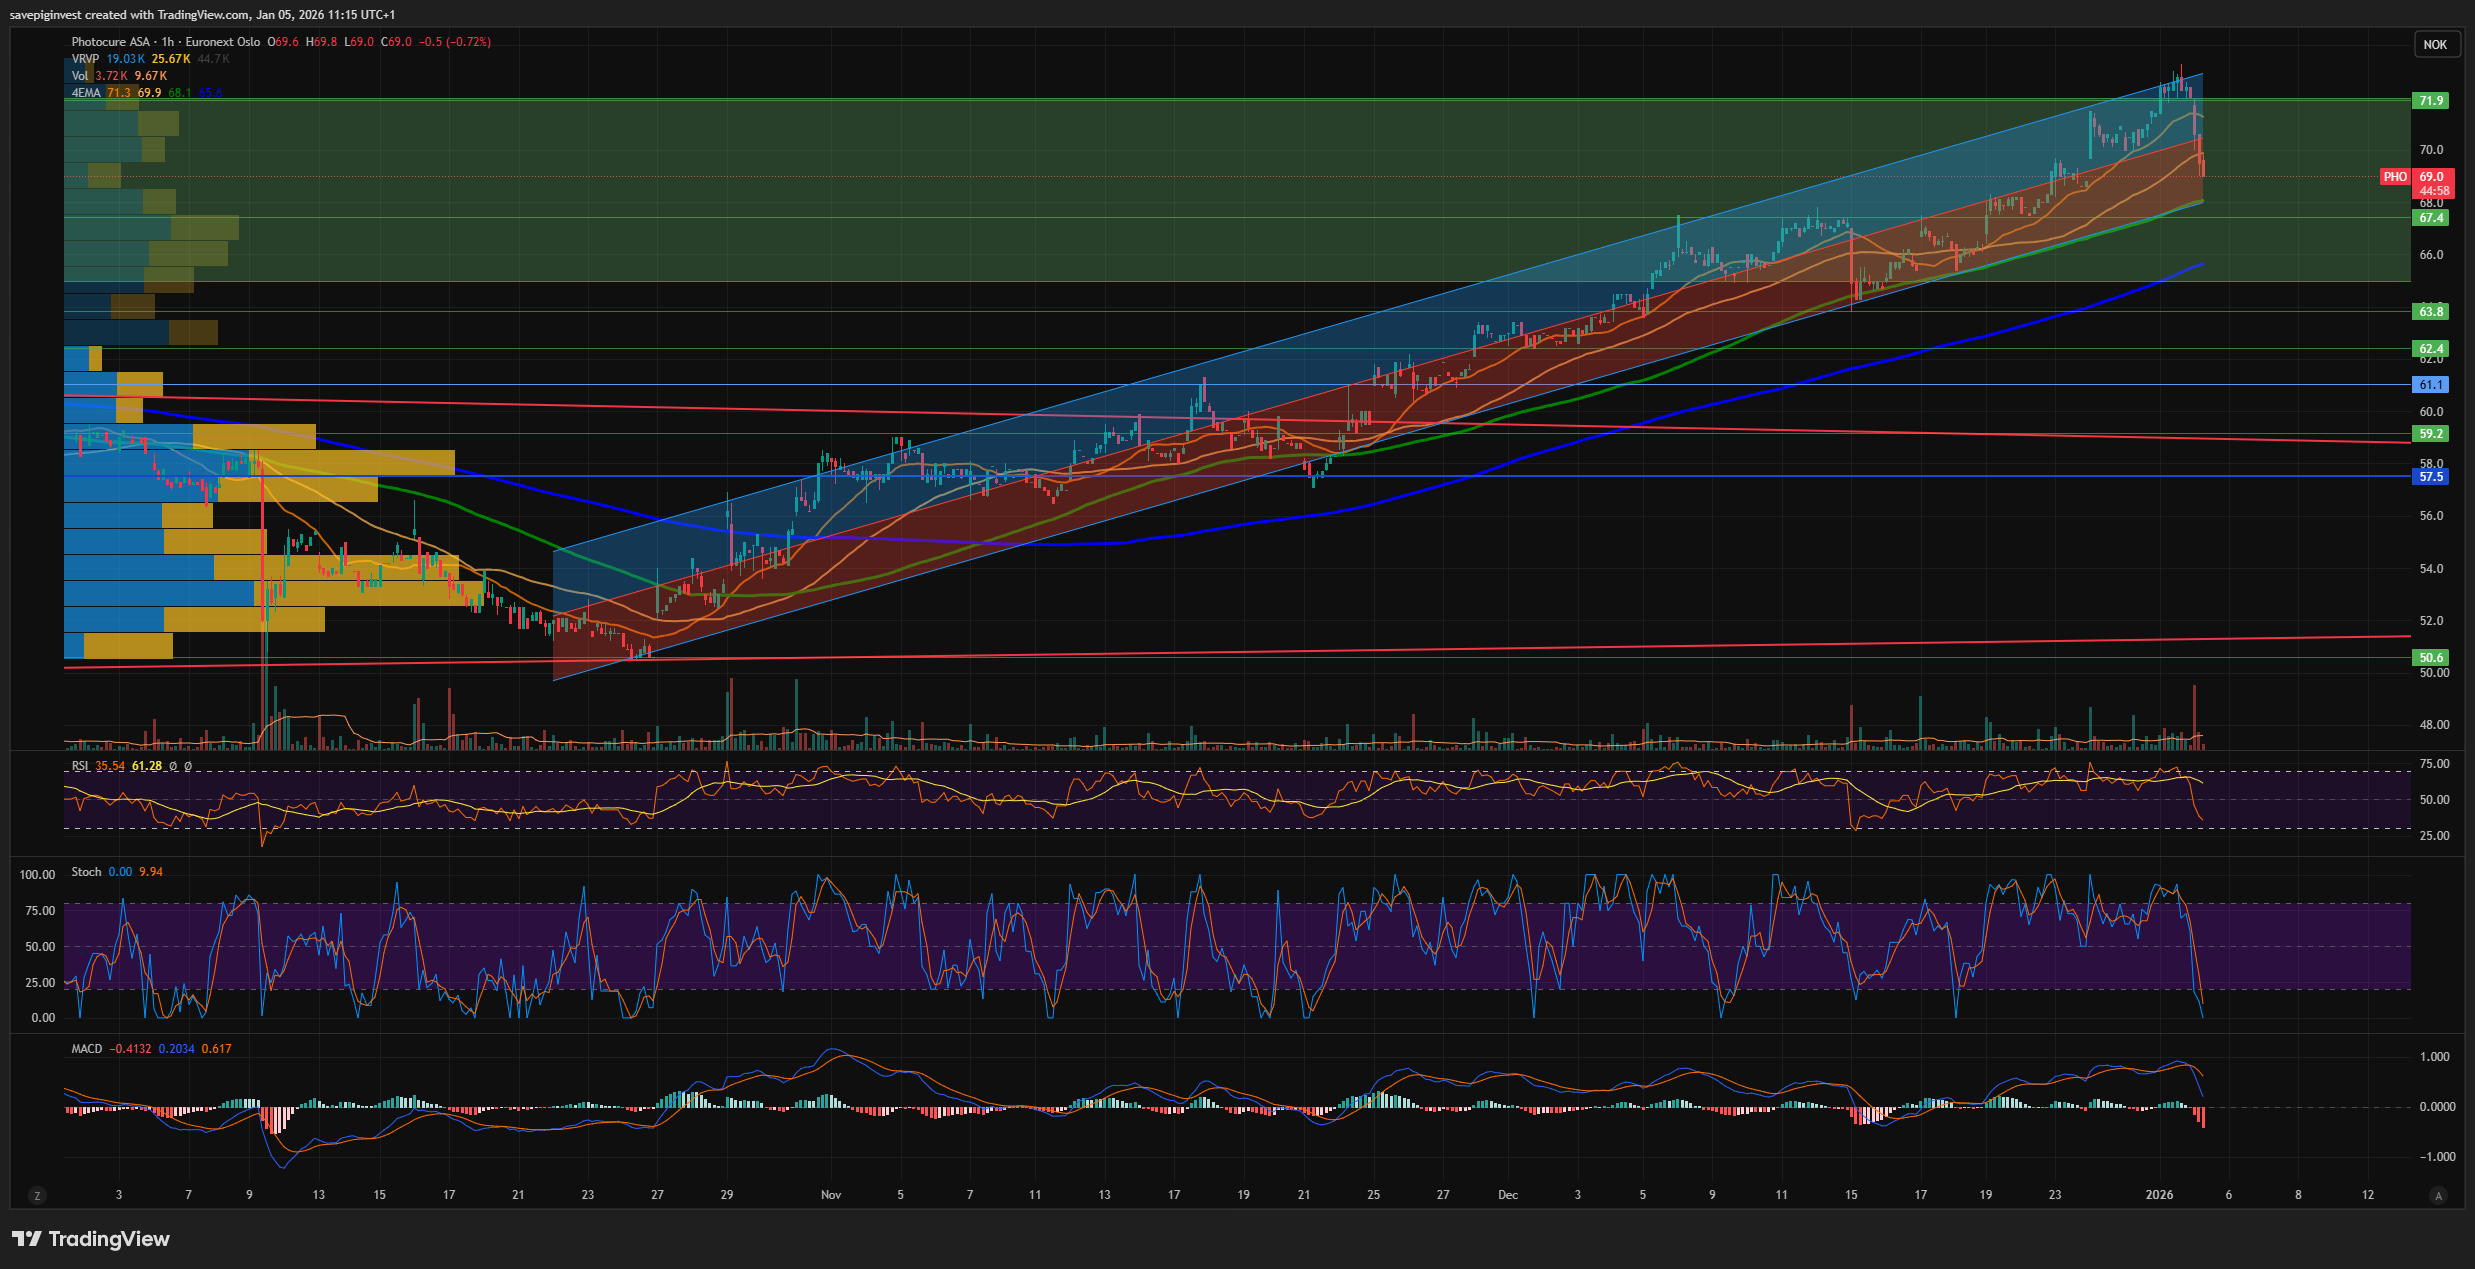This screenshot has height=1269, width=2475.
Task: Click the savepiginvest TradingView.com header text
Action: [x=202, y=14]
